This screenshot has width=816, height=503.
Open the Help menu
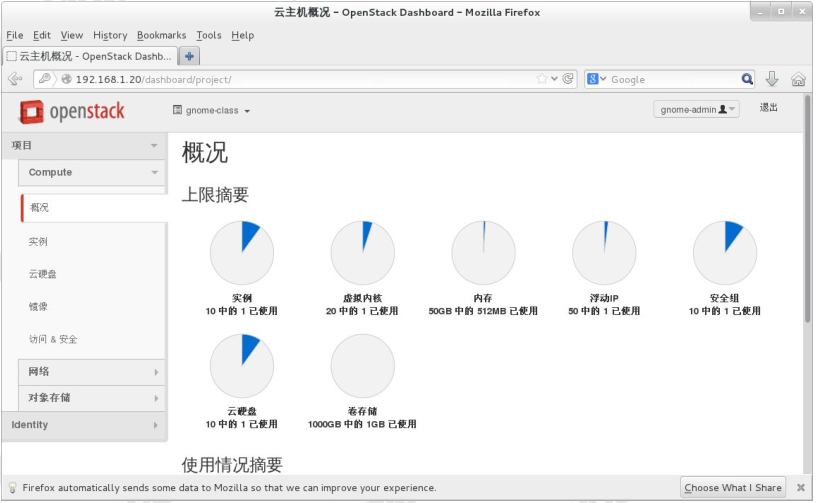[x=243, y=35]
